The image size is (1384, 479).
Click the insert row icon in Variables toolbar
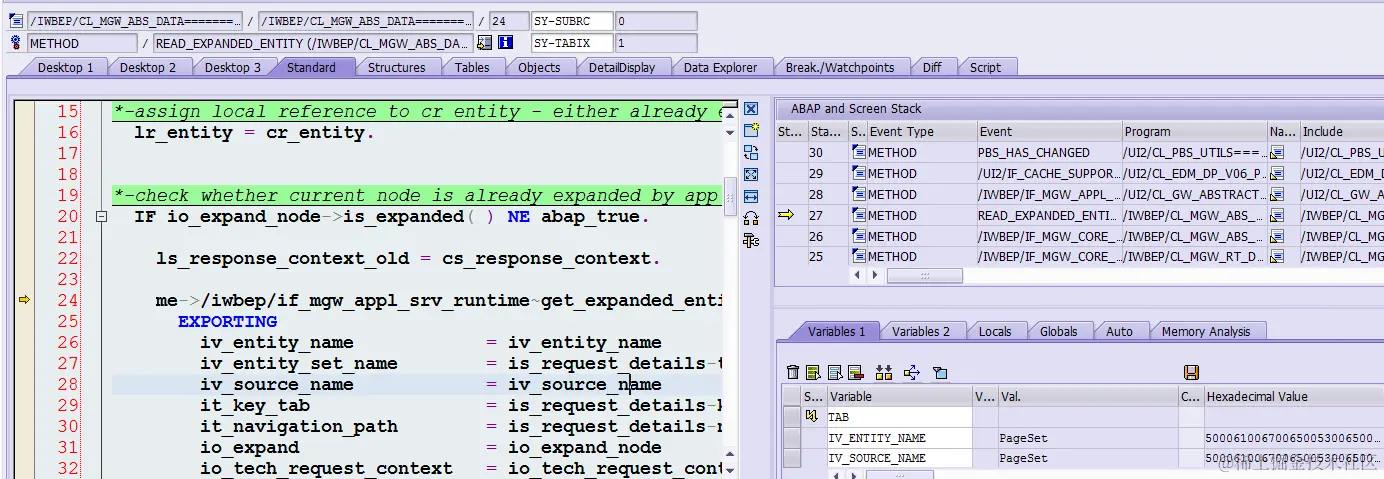[x=834, y=372]
